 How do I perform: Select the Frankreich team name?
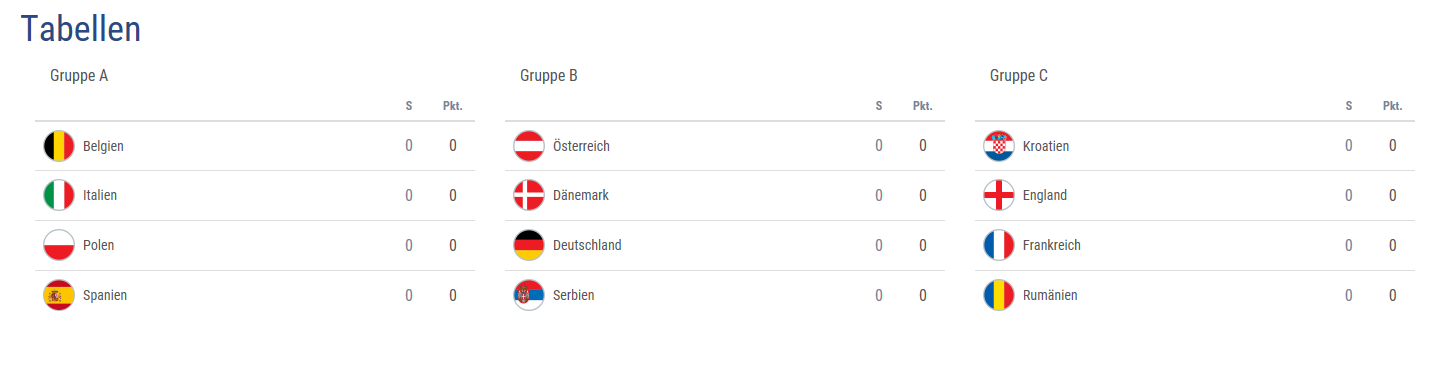tap(1052, 246)
